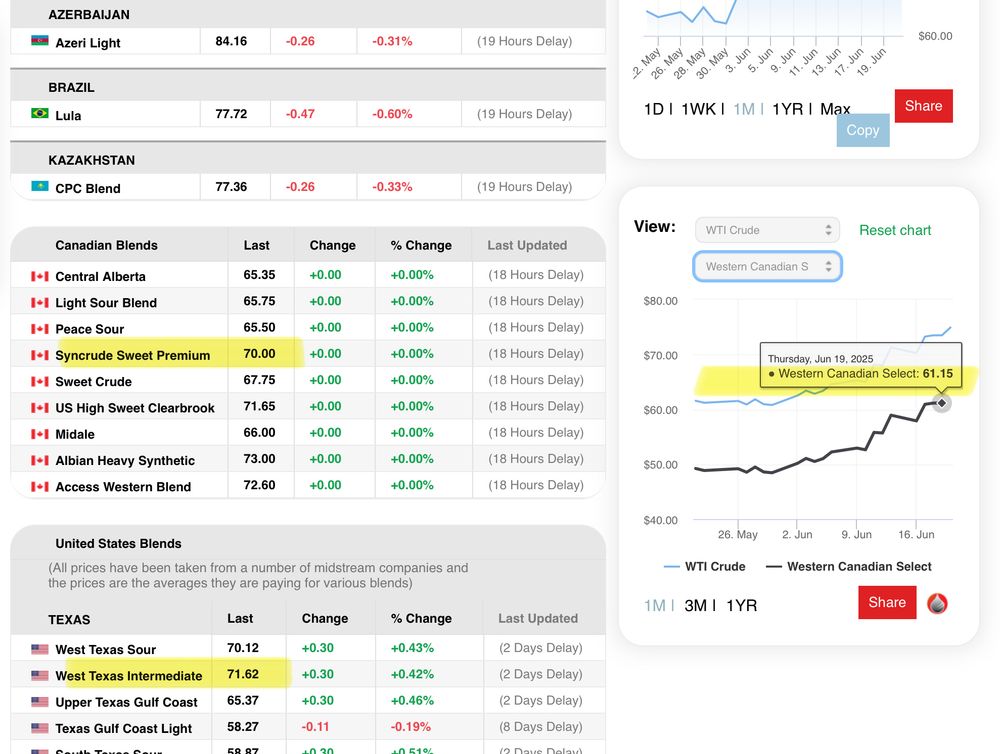1000x754 pixels.
Task: Open the WTI Crude view dropdown
Action: coord(767,230)
